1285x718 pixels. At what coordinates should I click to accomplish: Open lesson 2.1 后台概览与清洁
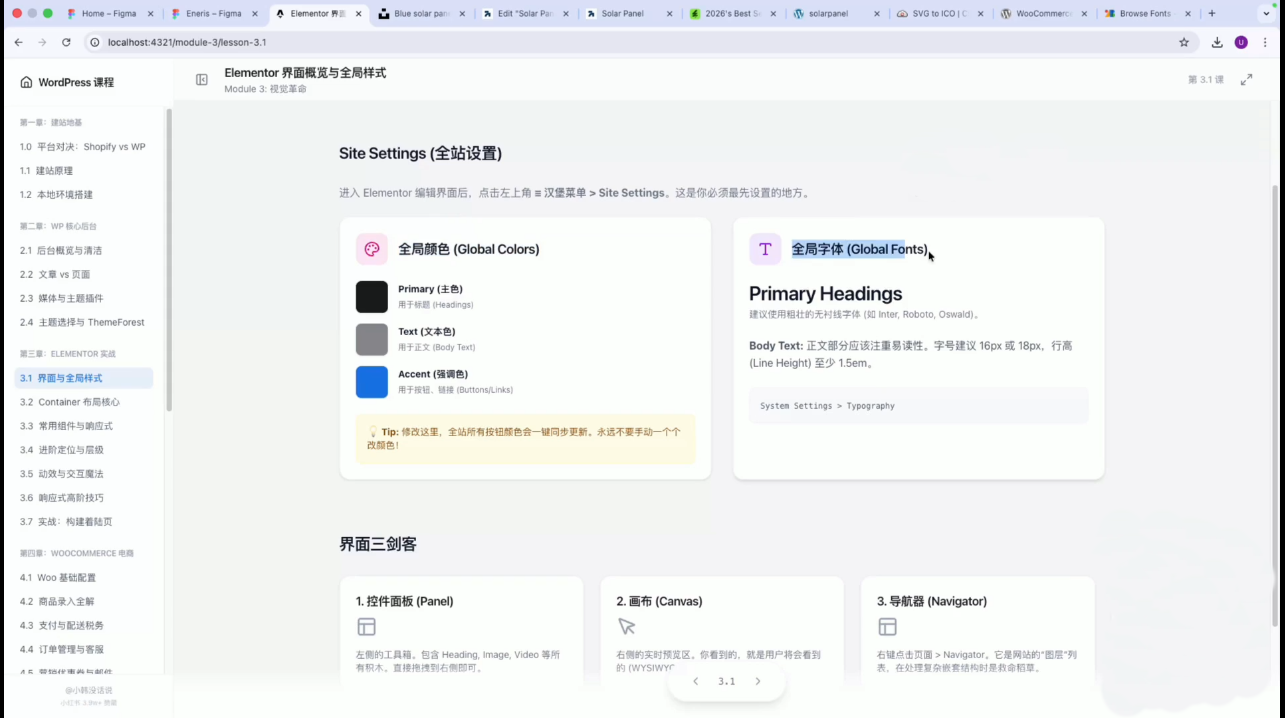pyautogui.click(x=84, y=250)
